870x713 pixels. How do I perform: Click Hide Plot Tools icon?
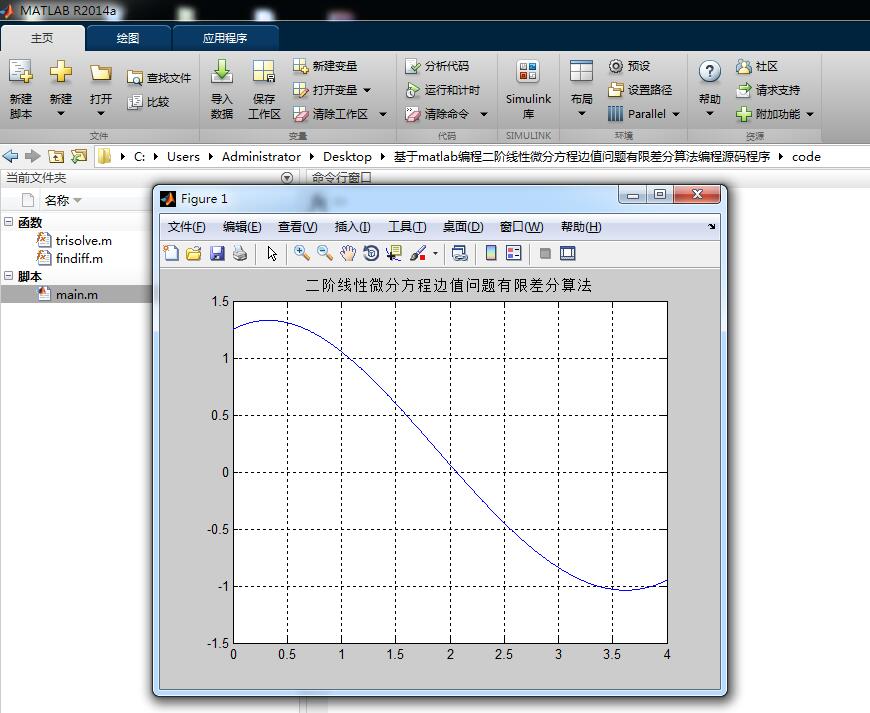coord(545,254)
